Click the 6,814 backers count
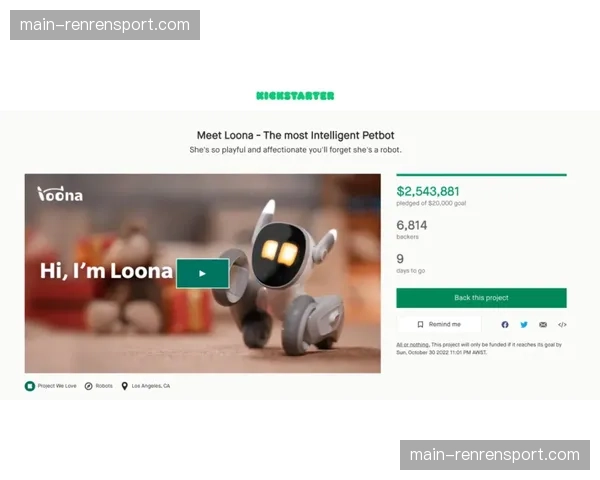600x480 pixels. click(412, 225)
